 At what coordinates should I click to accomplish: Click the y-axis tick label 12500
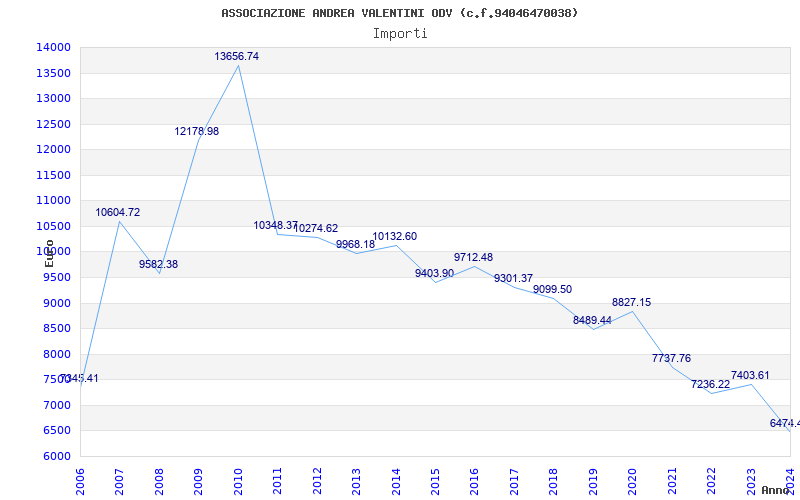pos(53,124)
